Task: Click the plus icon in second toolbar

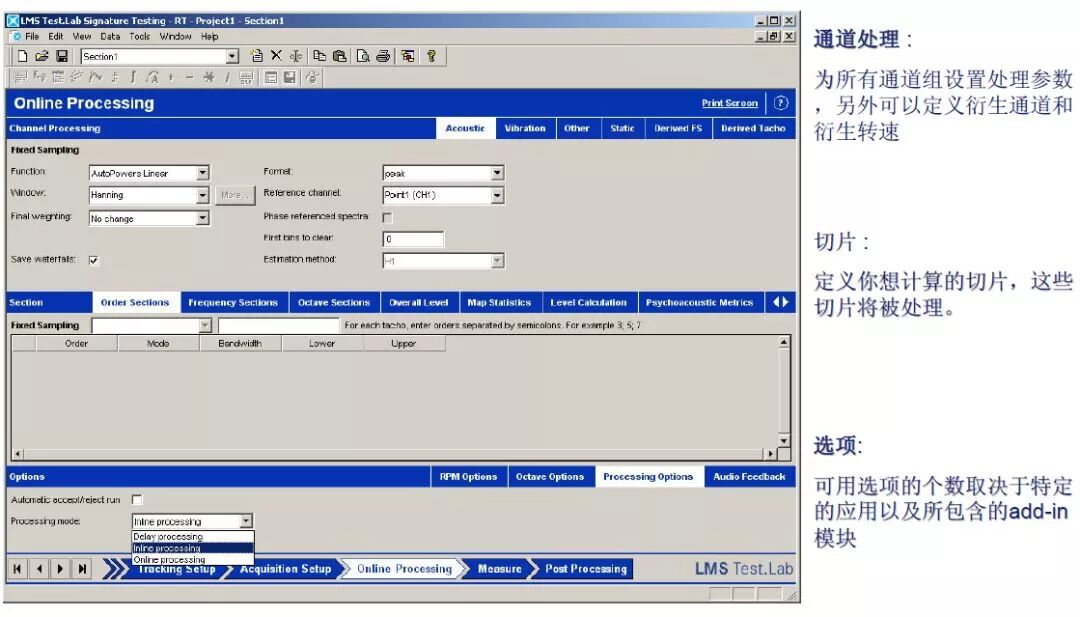Action: [x=171, y=77]
